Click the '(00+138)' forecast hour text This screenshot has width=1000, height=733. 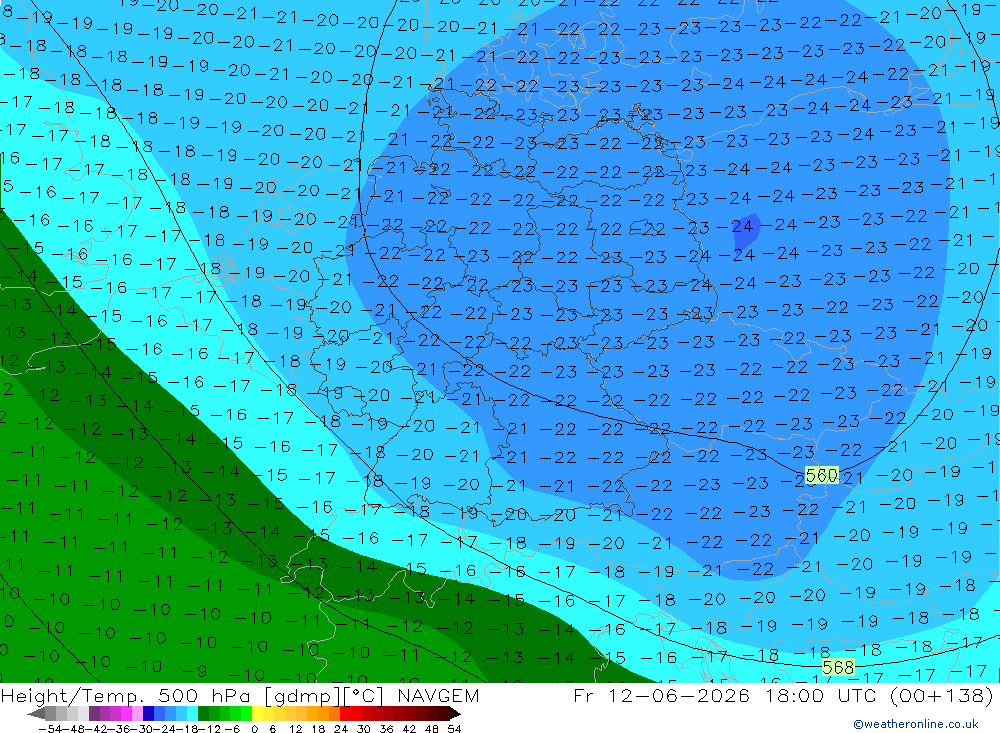[941, 695]
